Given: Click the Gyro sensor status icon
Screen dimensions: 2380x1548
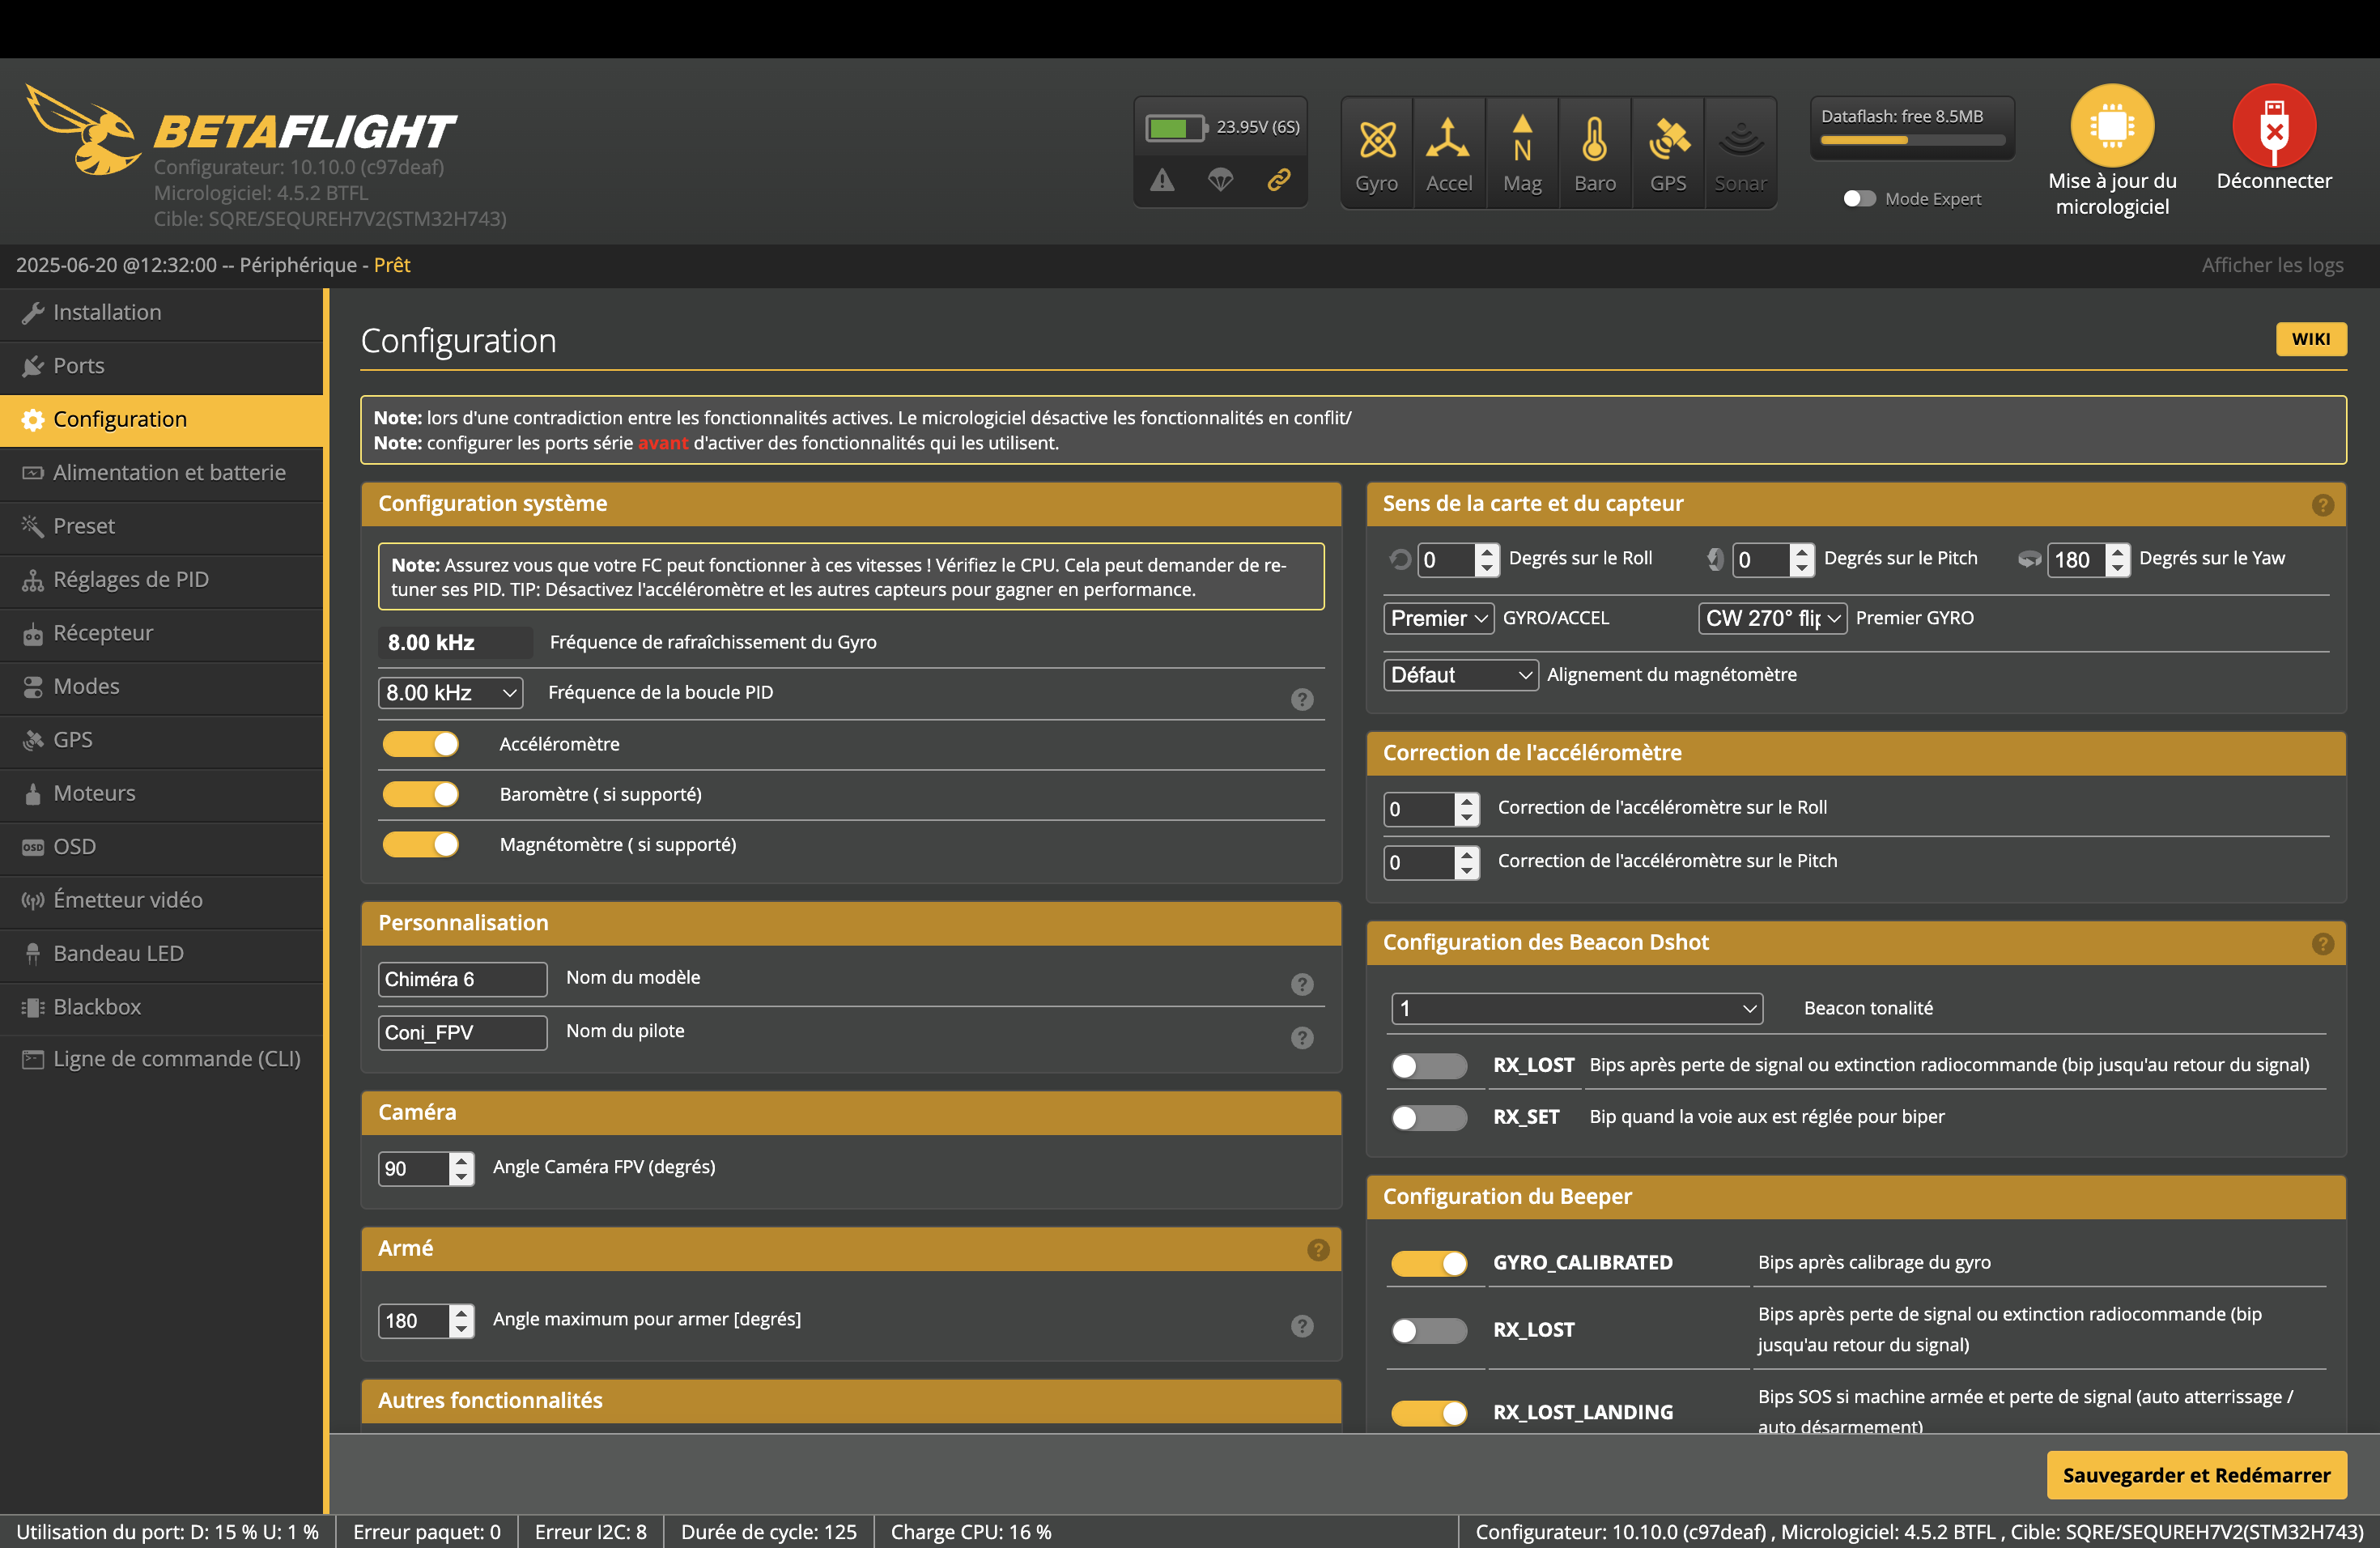Looking at the screenshot, I should 1376,141.
